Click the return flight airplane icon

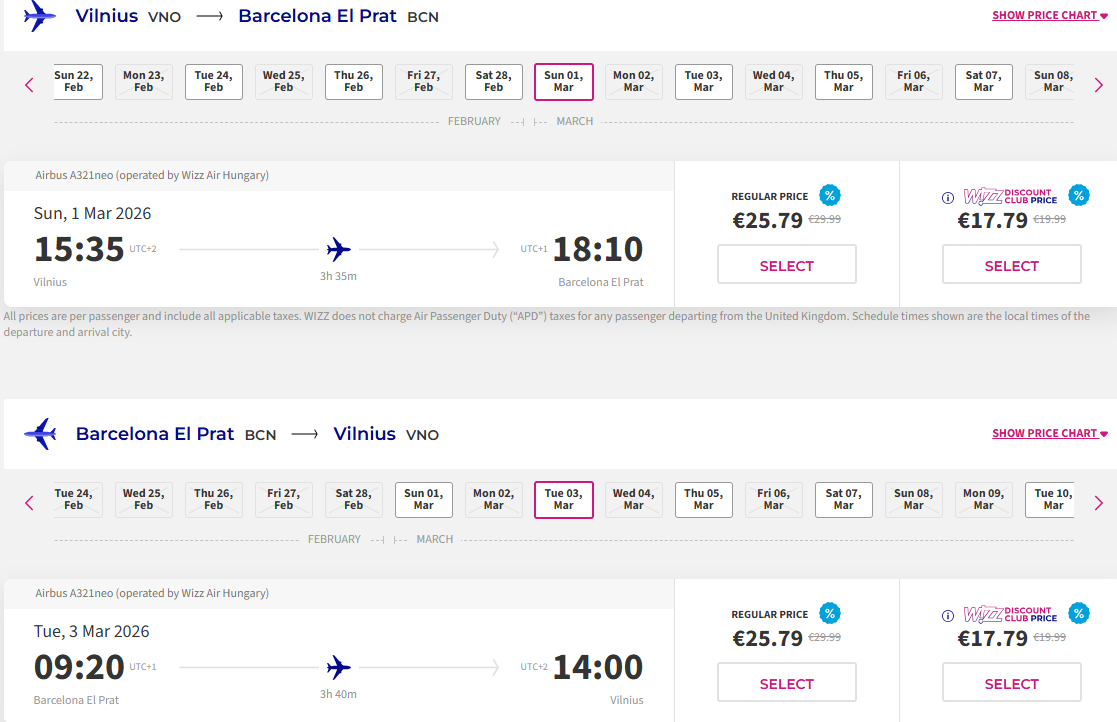40,434
